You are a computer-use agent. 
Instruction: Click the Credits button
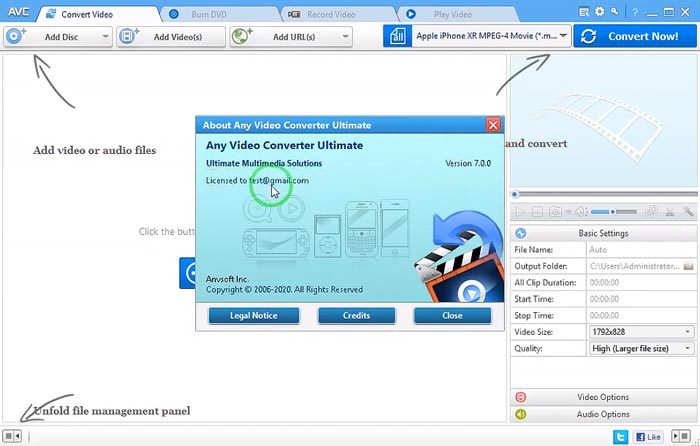[356, 316]
